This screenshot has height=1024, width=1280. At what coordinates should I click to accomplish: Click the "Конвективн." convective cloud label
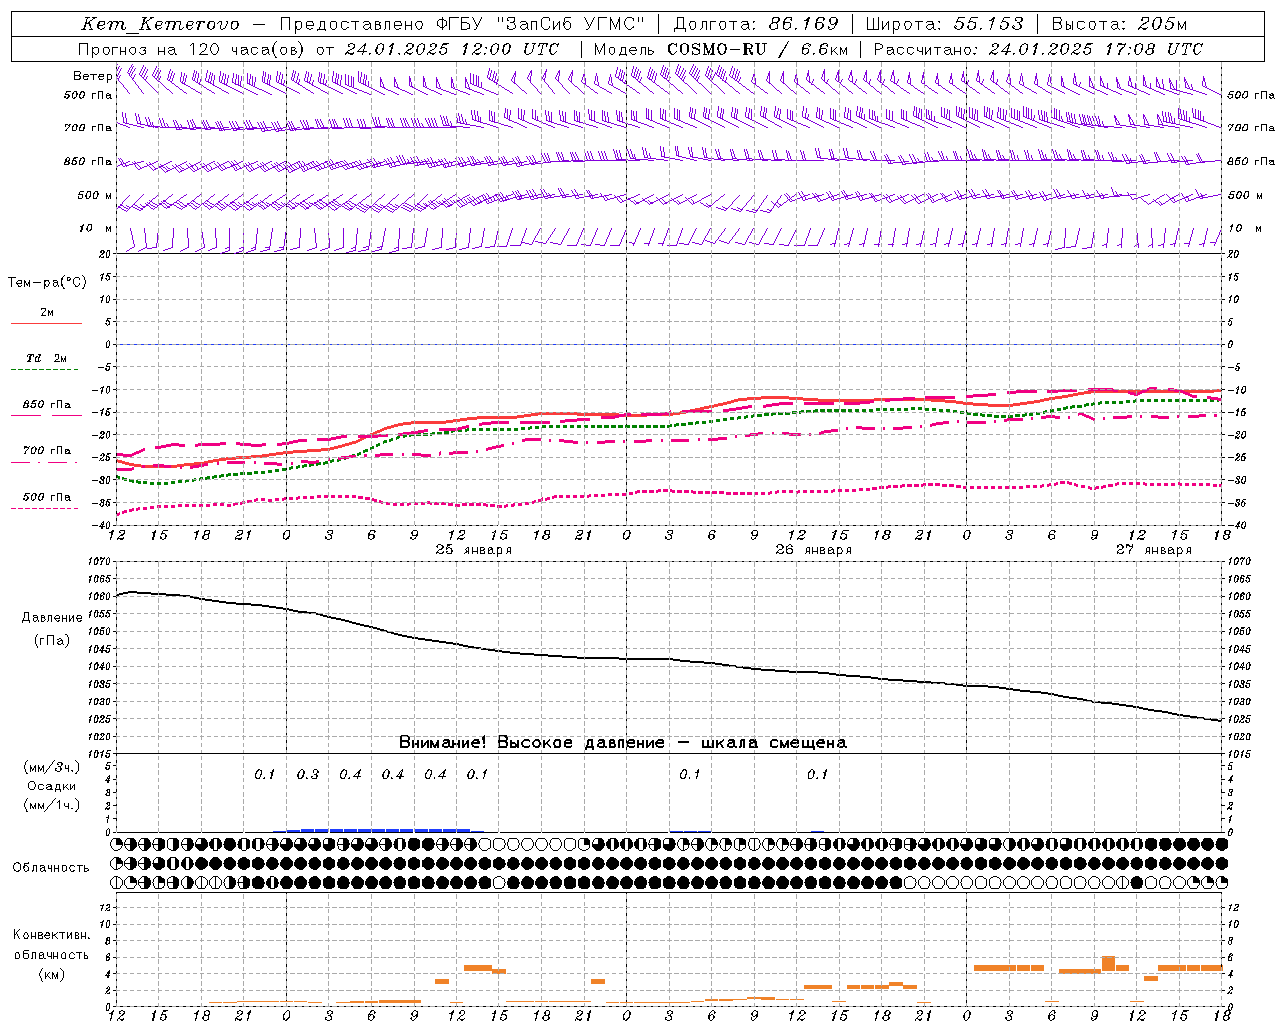51,935
